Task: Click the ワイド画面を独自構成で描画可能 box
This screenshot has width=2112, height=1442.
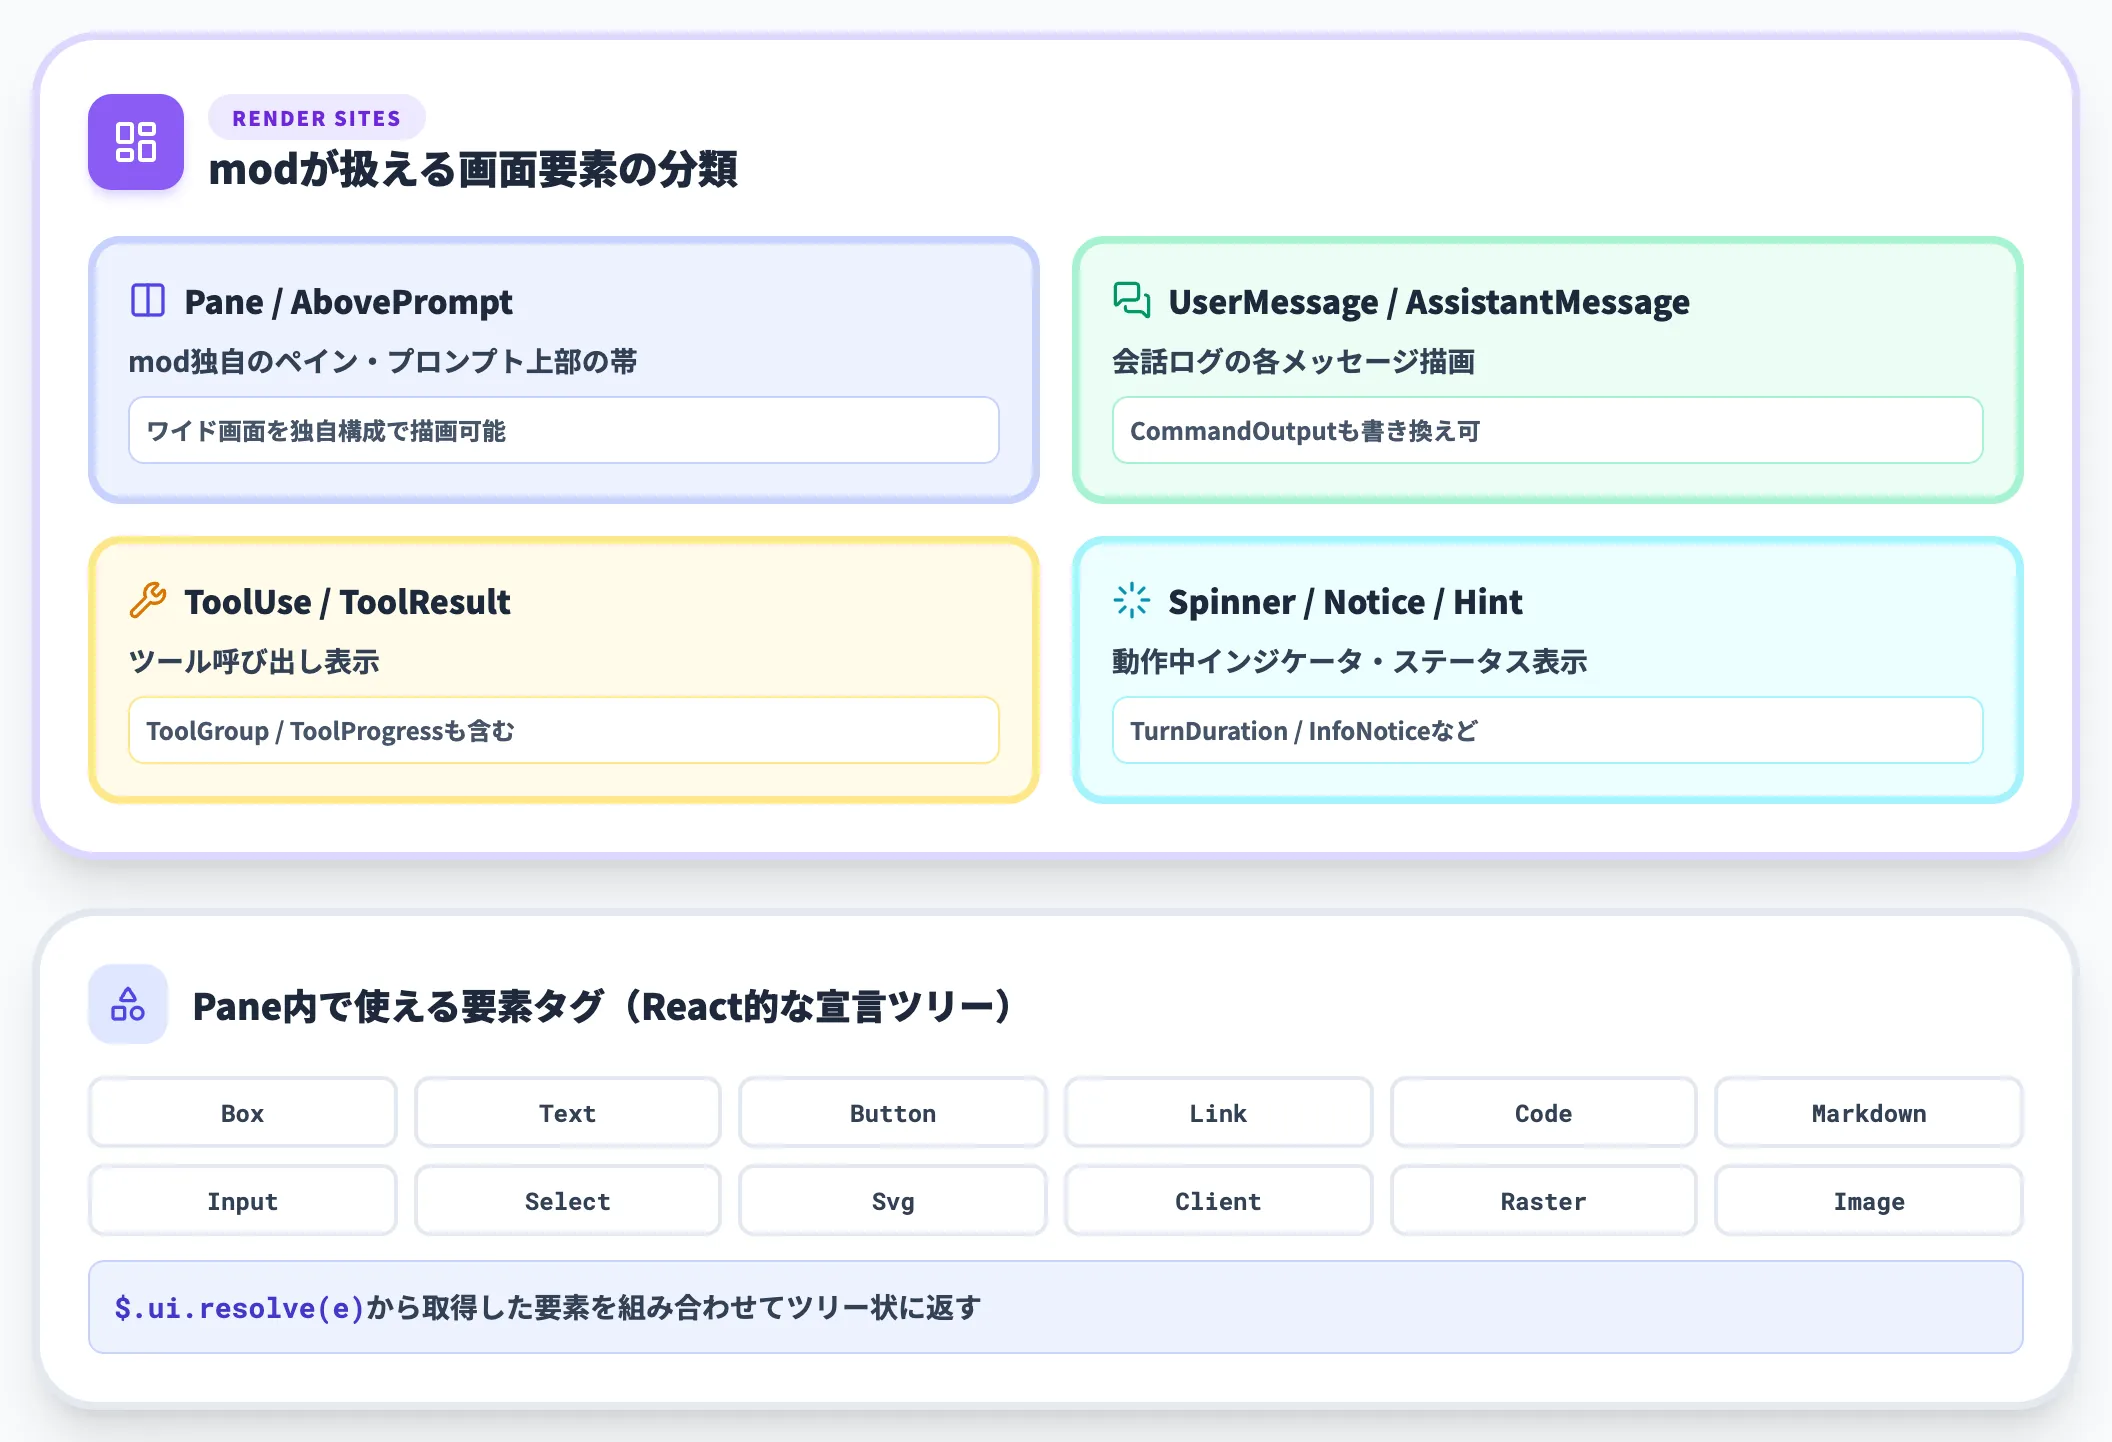Action: click(x=564, y=430)
